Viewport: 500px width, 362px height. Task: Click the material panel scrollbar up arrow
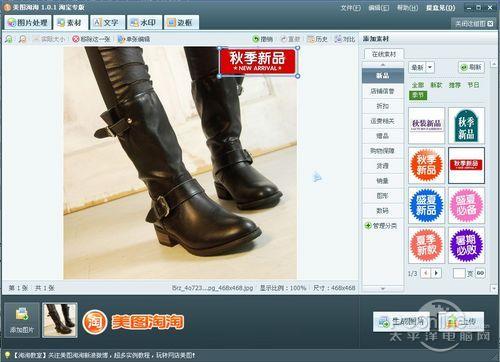[x=494, y=63]
